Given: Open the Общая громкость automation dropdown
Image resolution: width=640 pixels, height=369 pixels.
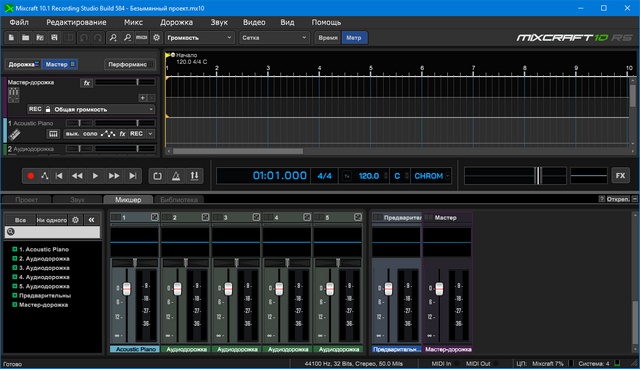Looking at the screenshot, I should tap(104, 109).
